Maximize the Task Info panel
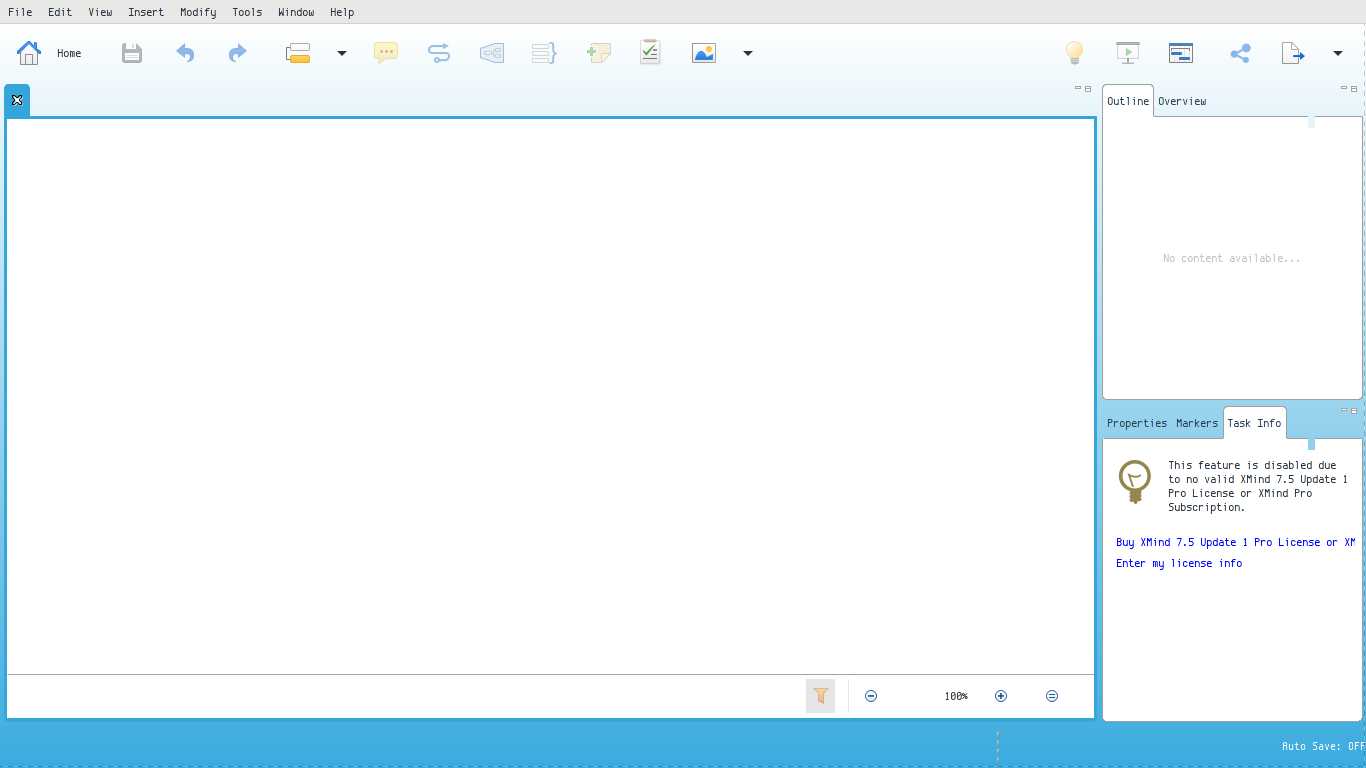Screen dimensions: 1366x768 point(1355,410)
